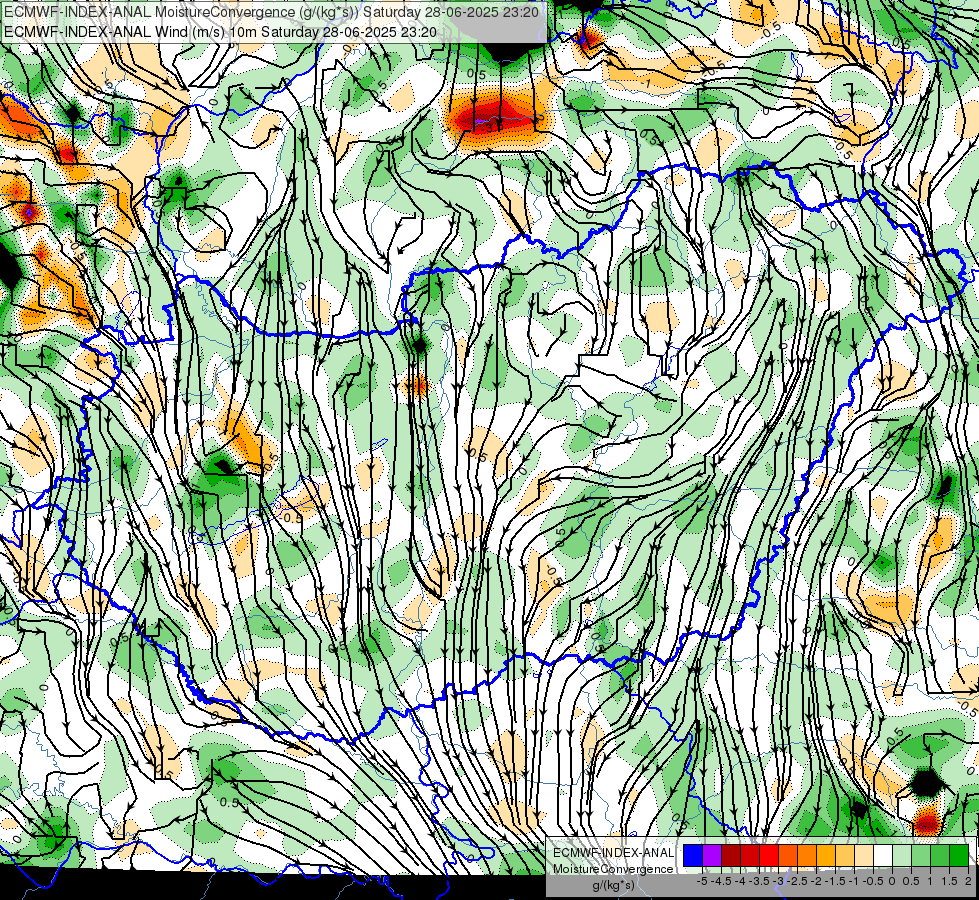Click the Wind (m/s) 10m title line
This screenshot has width=979, height=900.
tap(220, 31)
